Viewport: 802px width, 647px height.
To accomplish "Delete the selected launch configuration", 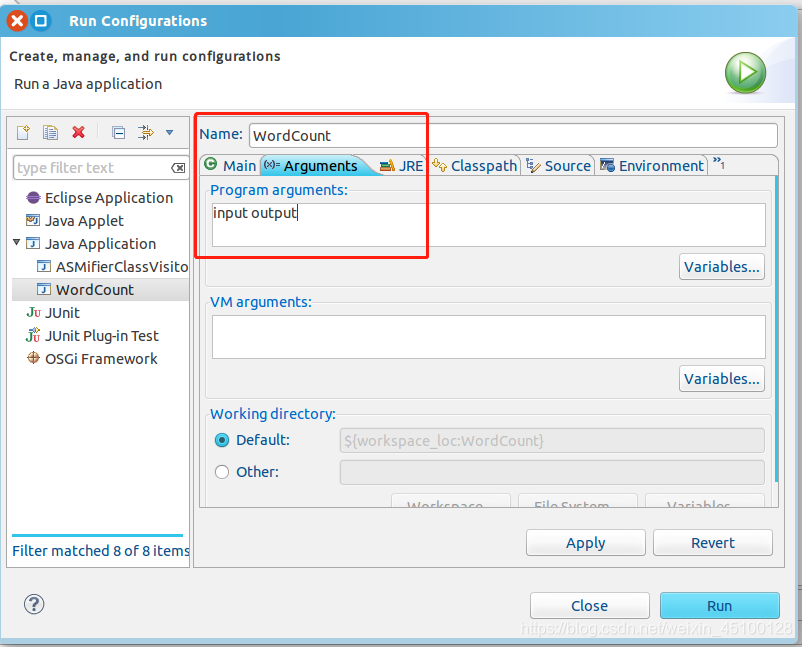I will 78,132.
